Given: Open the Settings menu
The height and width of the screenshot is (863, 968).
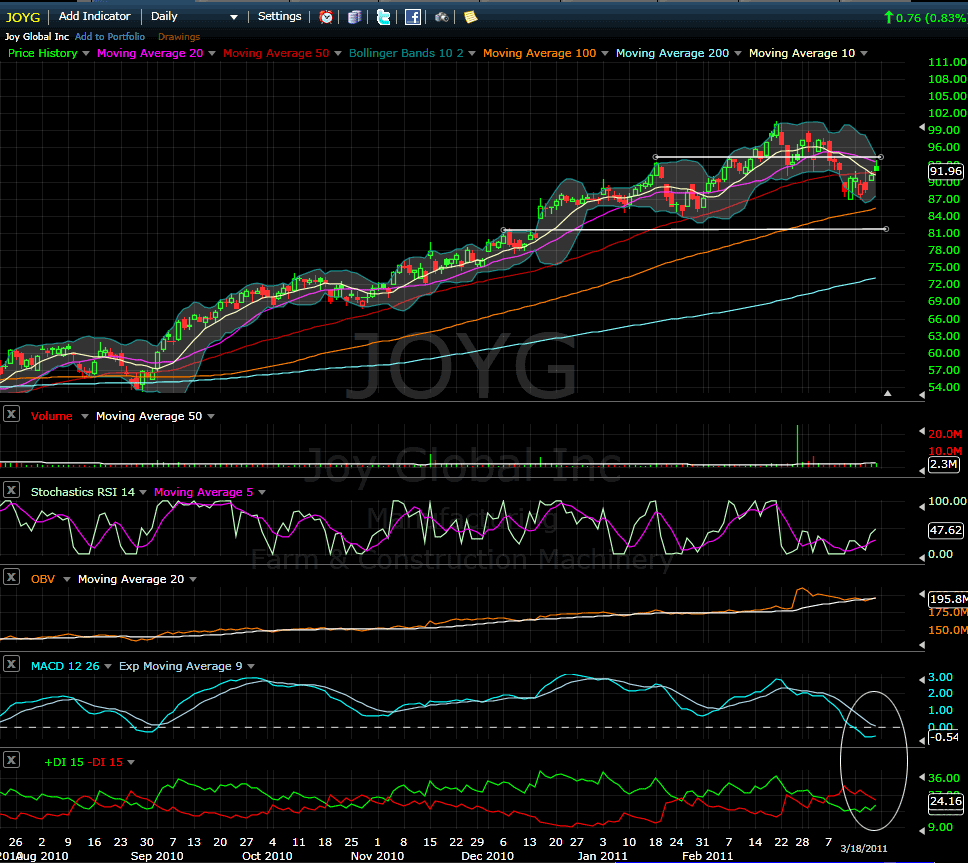Looking at the screenshot, I should pos(279,17).
